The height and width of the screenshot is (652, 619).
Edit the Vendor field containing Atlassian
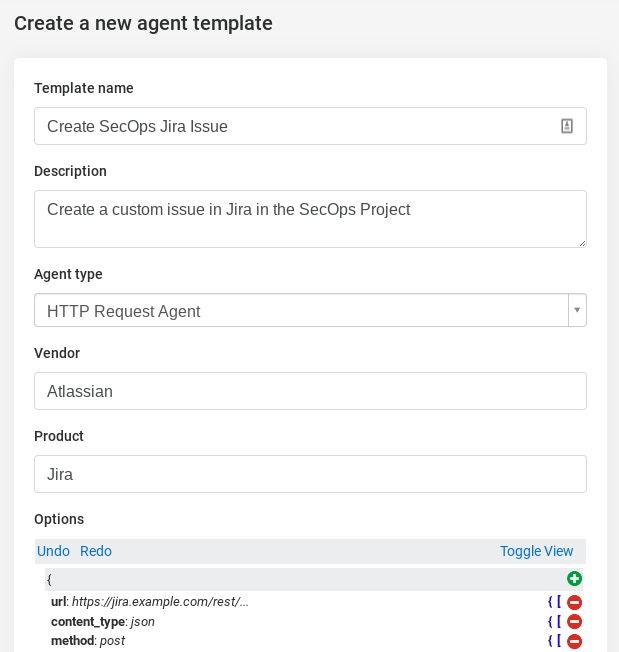point(310,391)
